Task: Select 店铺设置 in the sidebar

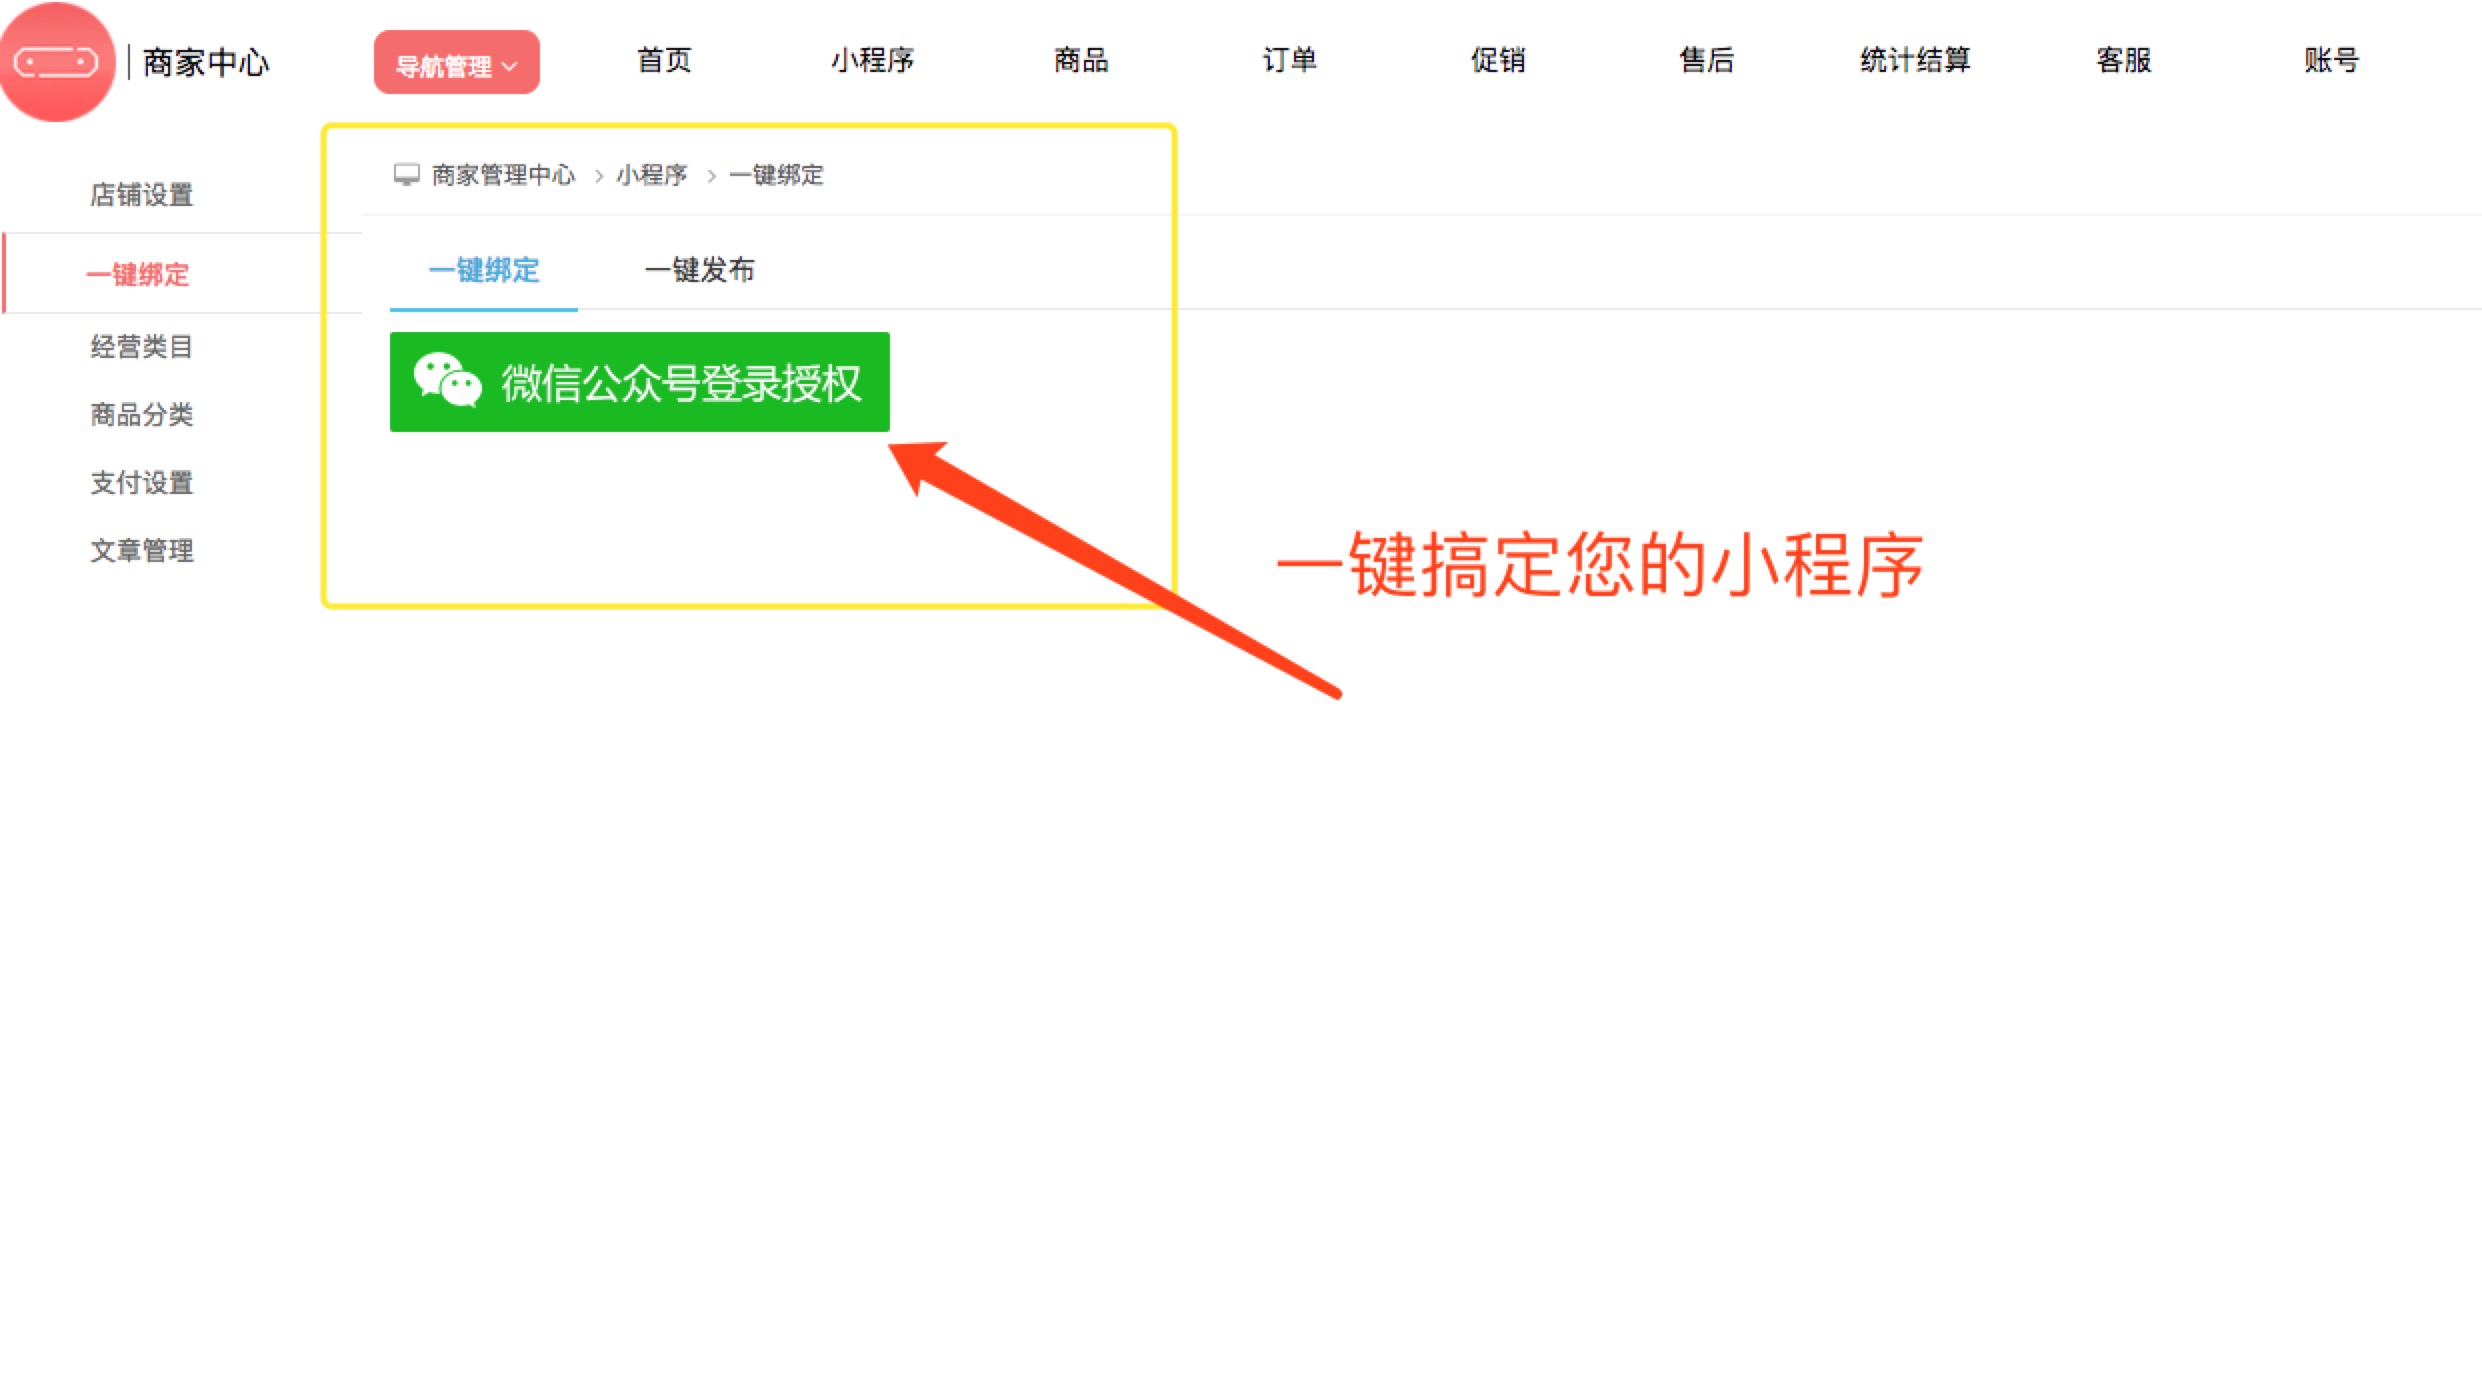Action: pos(142,195)
